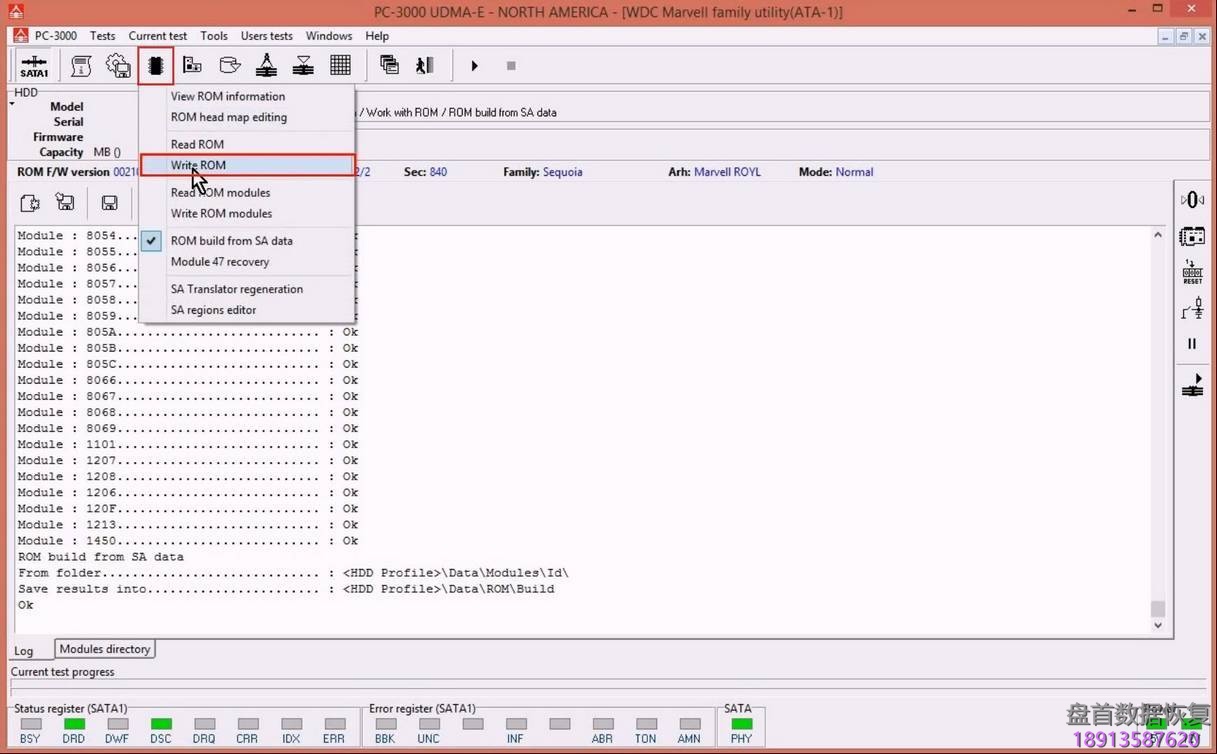Pause the utility using the pause icon
Screen dimensions: 1217x754
[x=1192, y=343]
